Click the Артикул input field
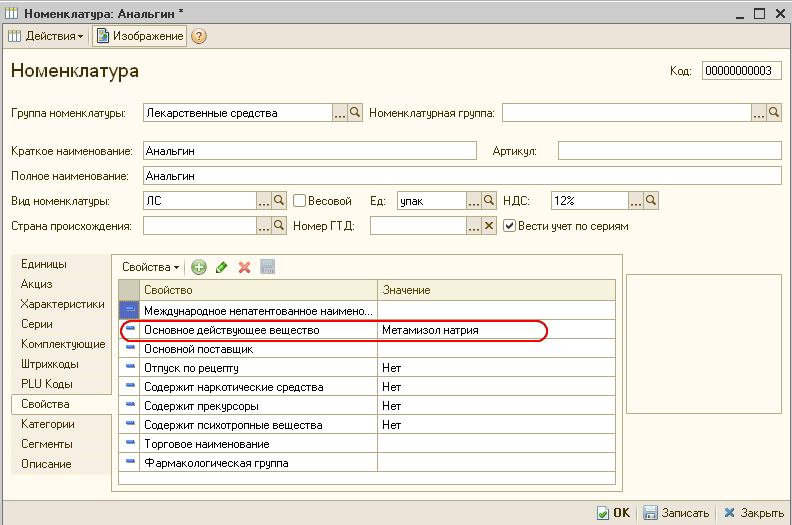The image size is (792, 525). [669, 150]
